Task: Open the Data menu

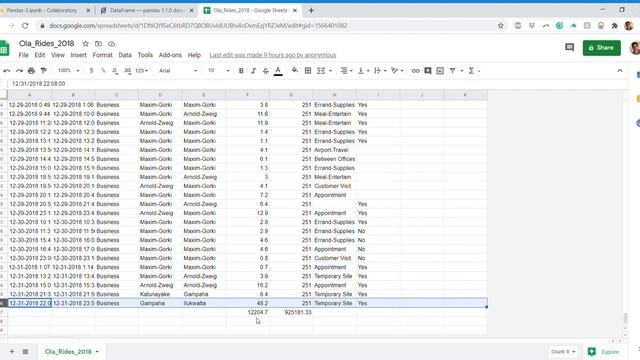Action: pos(125,55)
